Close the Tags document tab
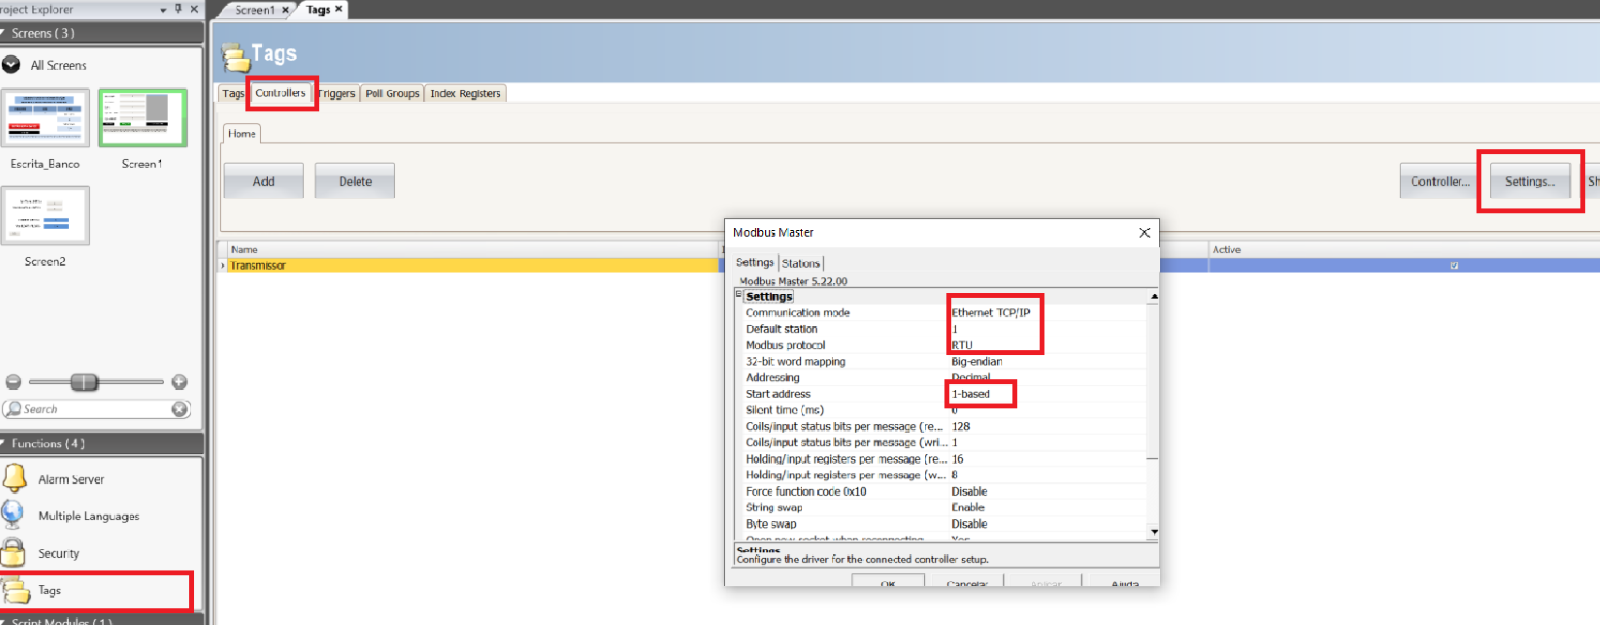The width and height of the screenshot is (1600, 625). [x=338, y=9]
